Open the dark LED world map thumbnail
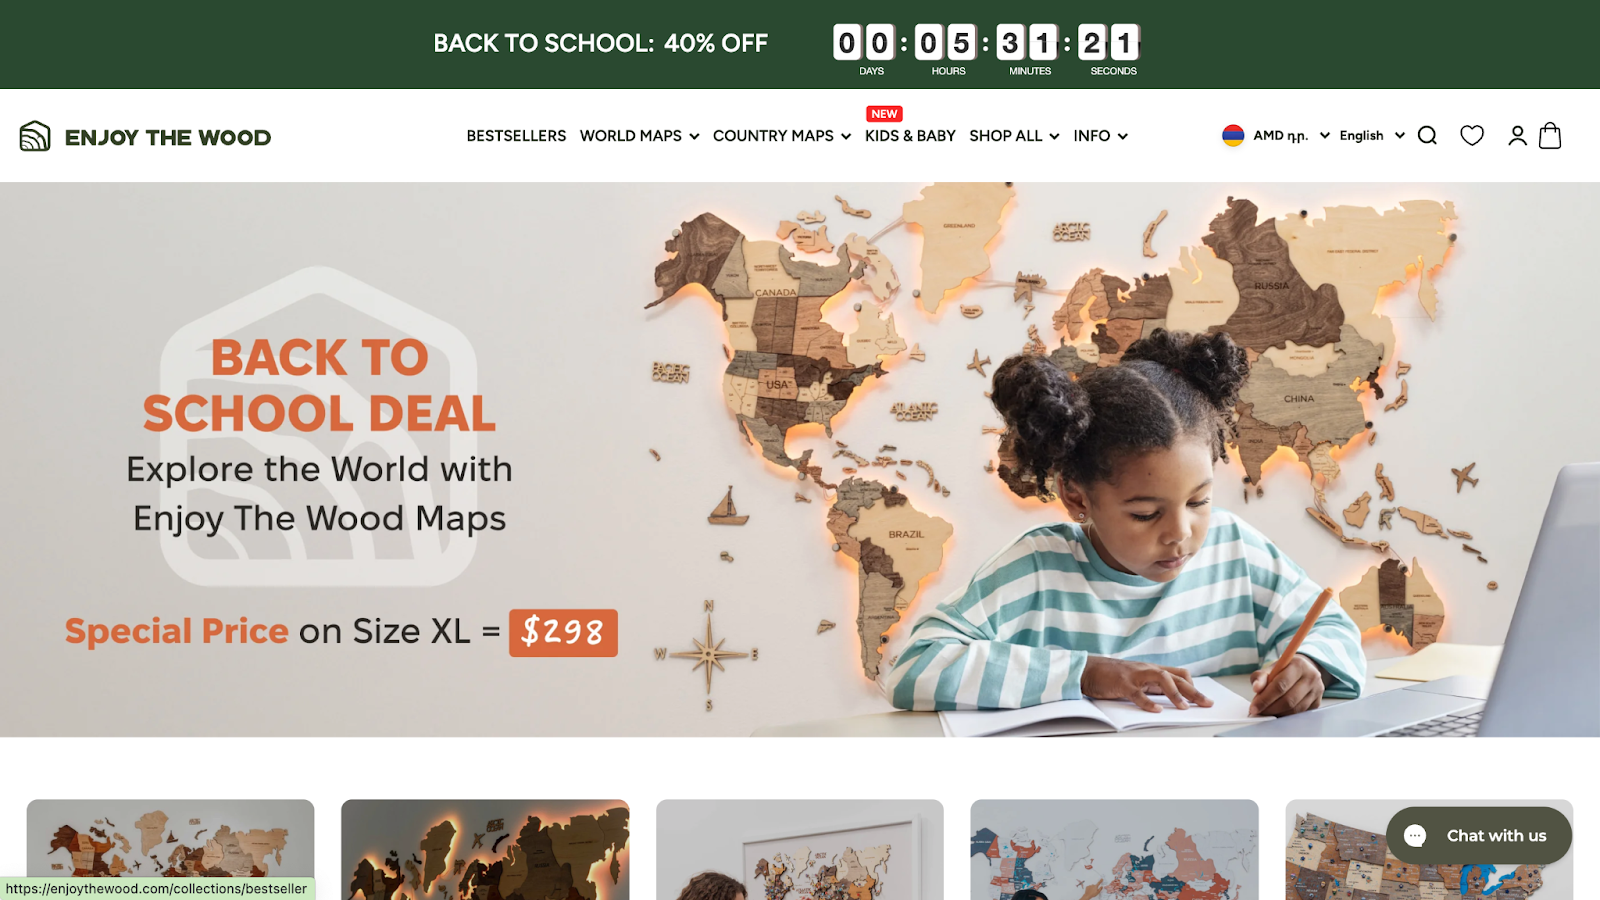Screen dimensions: 1600x900 [x=485, y=849]
